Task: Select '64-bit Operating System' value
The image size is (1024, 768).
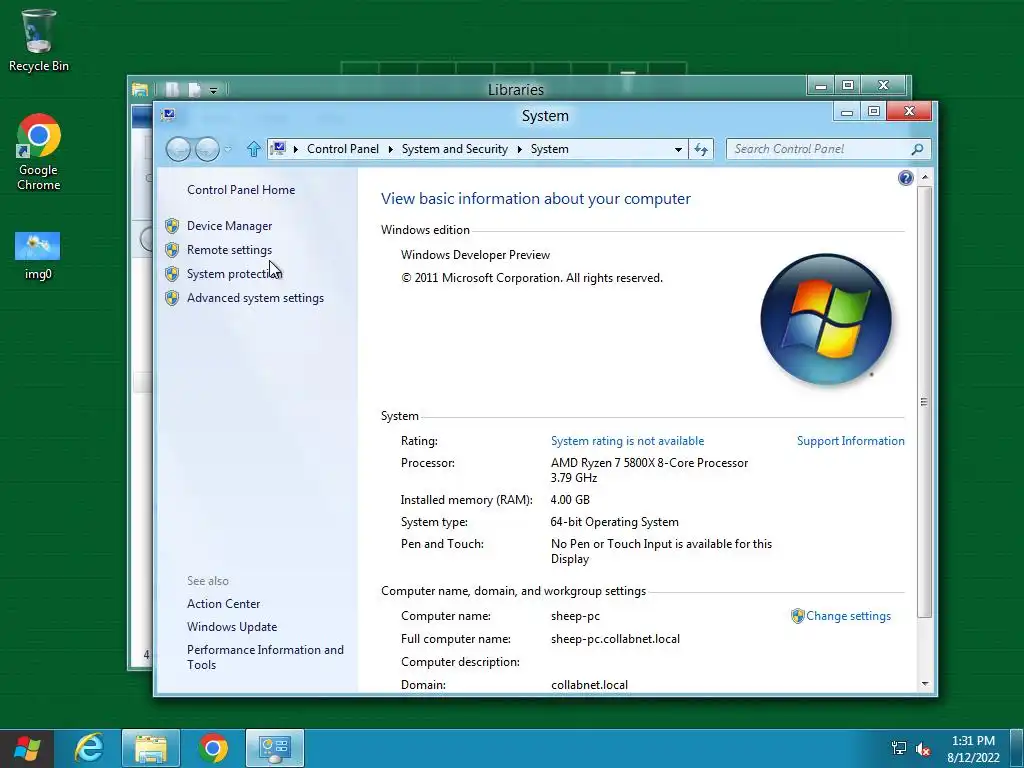Action: coord(615,522)
